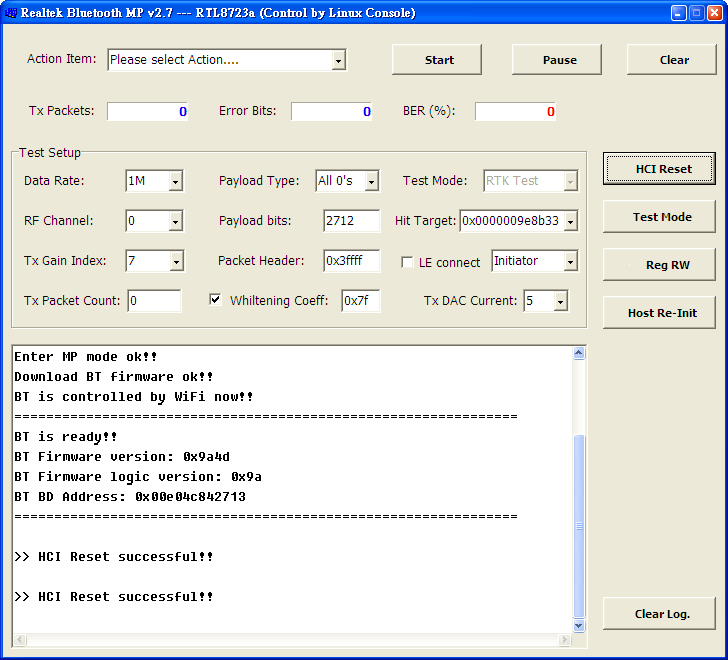Screen dimensions: 728x660
Task: Expand the Payload Type dropdown
Action: [x=371, y=181]
